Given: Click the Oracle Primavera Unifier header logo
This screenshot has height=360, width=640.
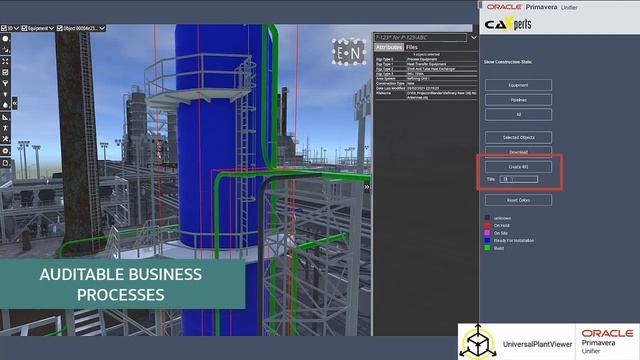Looking at the screenshot, I should coord(532,7).
